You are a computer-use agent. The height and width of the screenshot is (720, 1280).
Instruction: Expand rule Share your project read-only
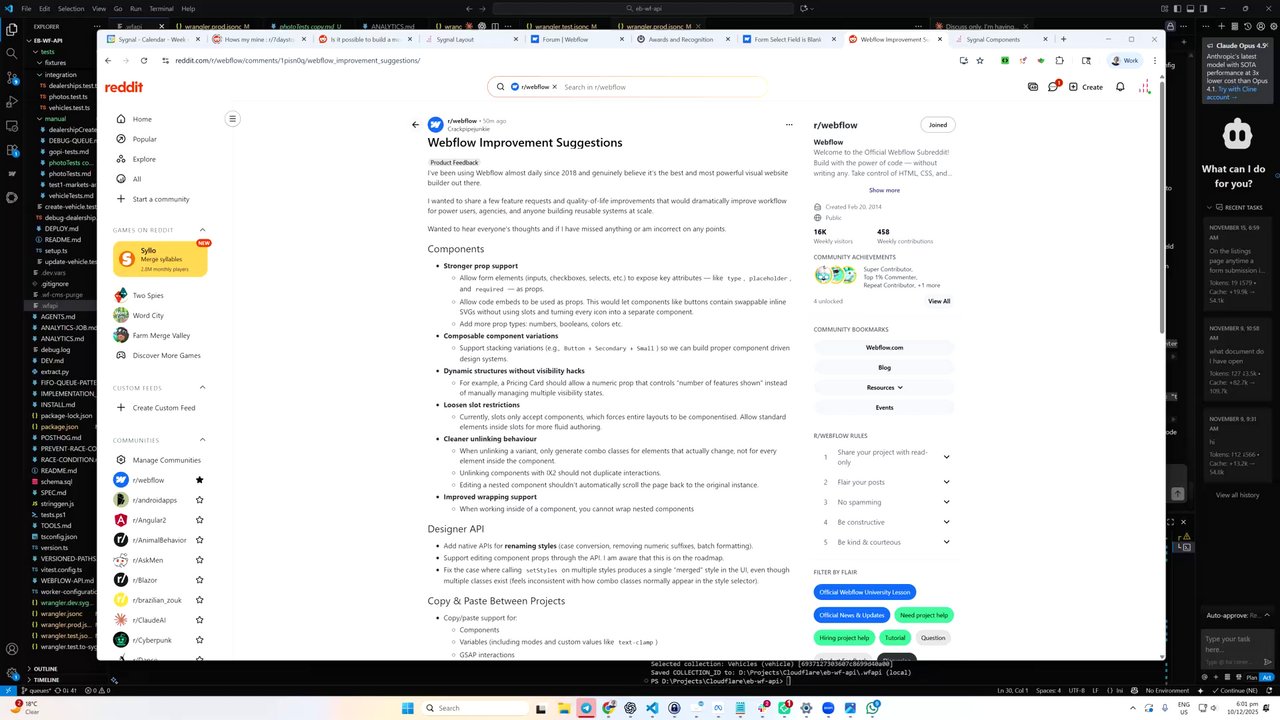click(x=946, y=457)
